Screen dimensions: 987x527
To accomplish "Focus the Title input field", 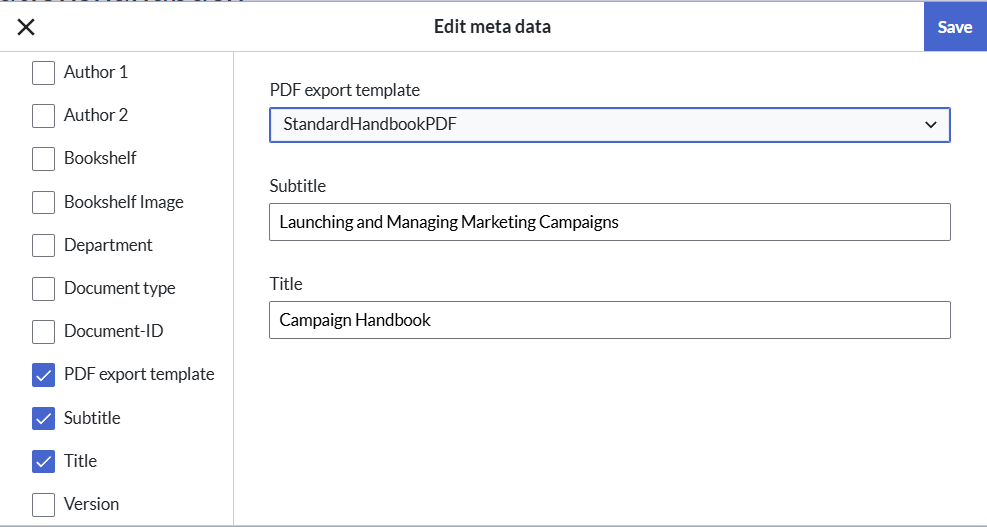I will [609, 320].
